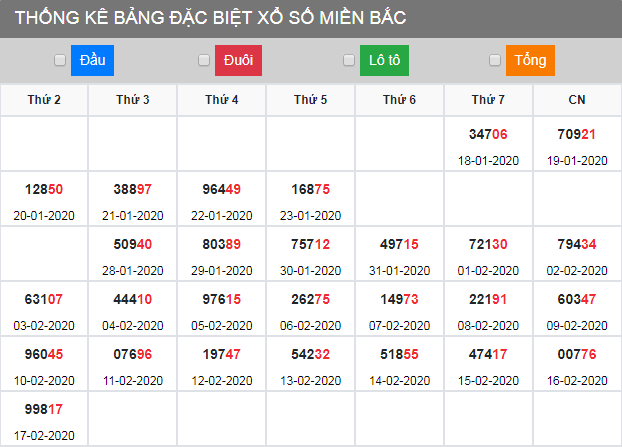This screenshot has width=622, height=447.
Task: Click the CN column header
Action: coord(577,100)
